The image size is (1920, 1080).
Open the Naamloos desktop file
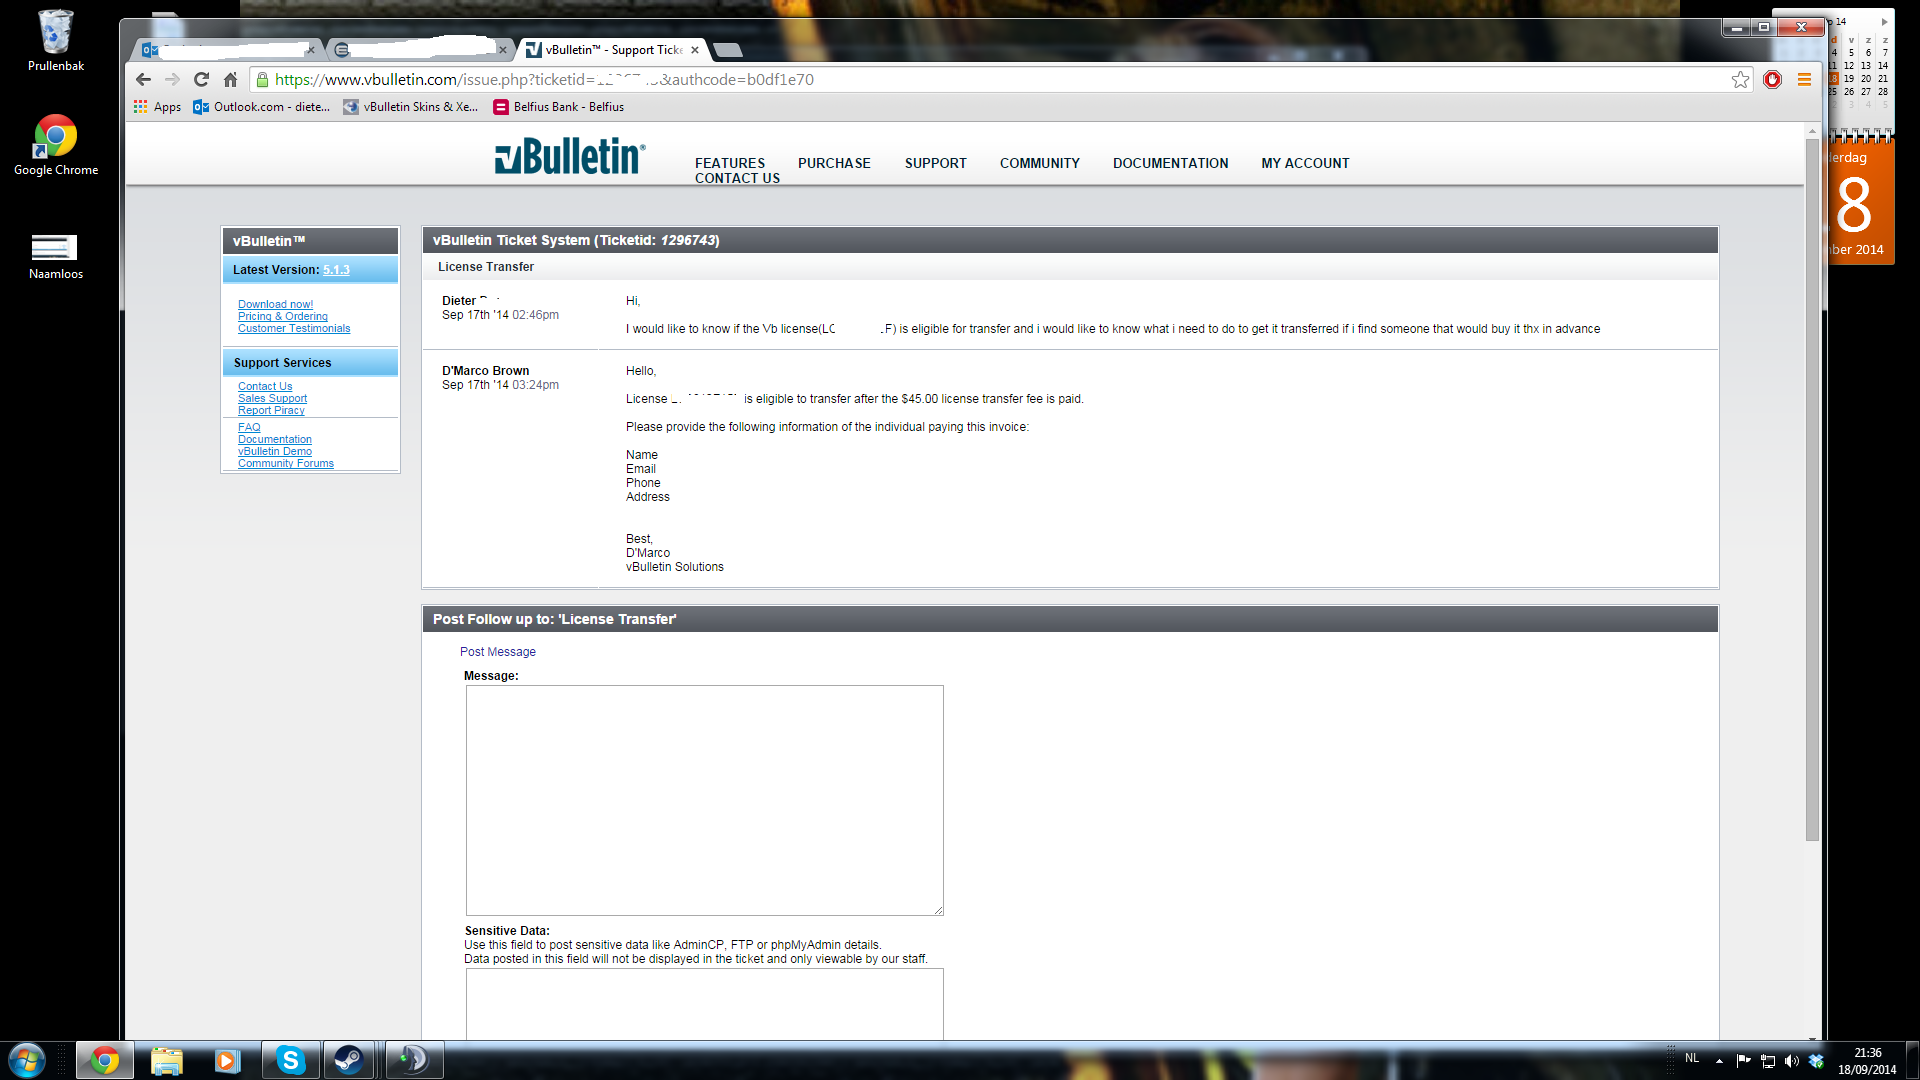(56, 256)
